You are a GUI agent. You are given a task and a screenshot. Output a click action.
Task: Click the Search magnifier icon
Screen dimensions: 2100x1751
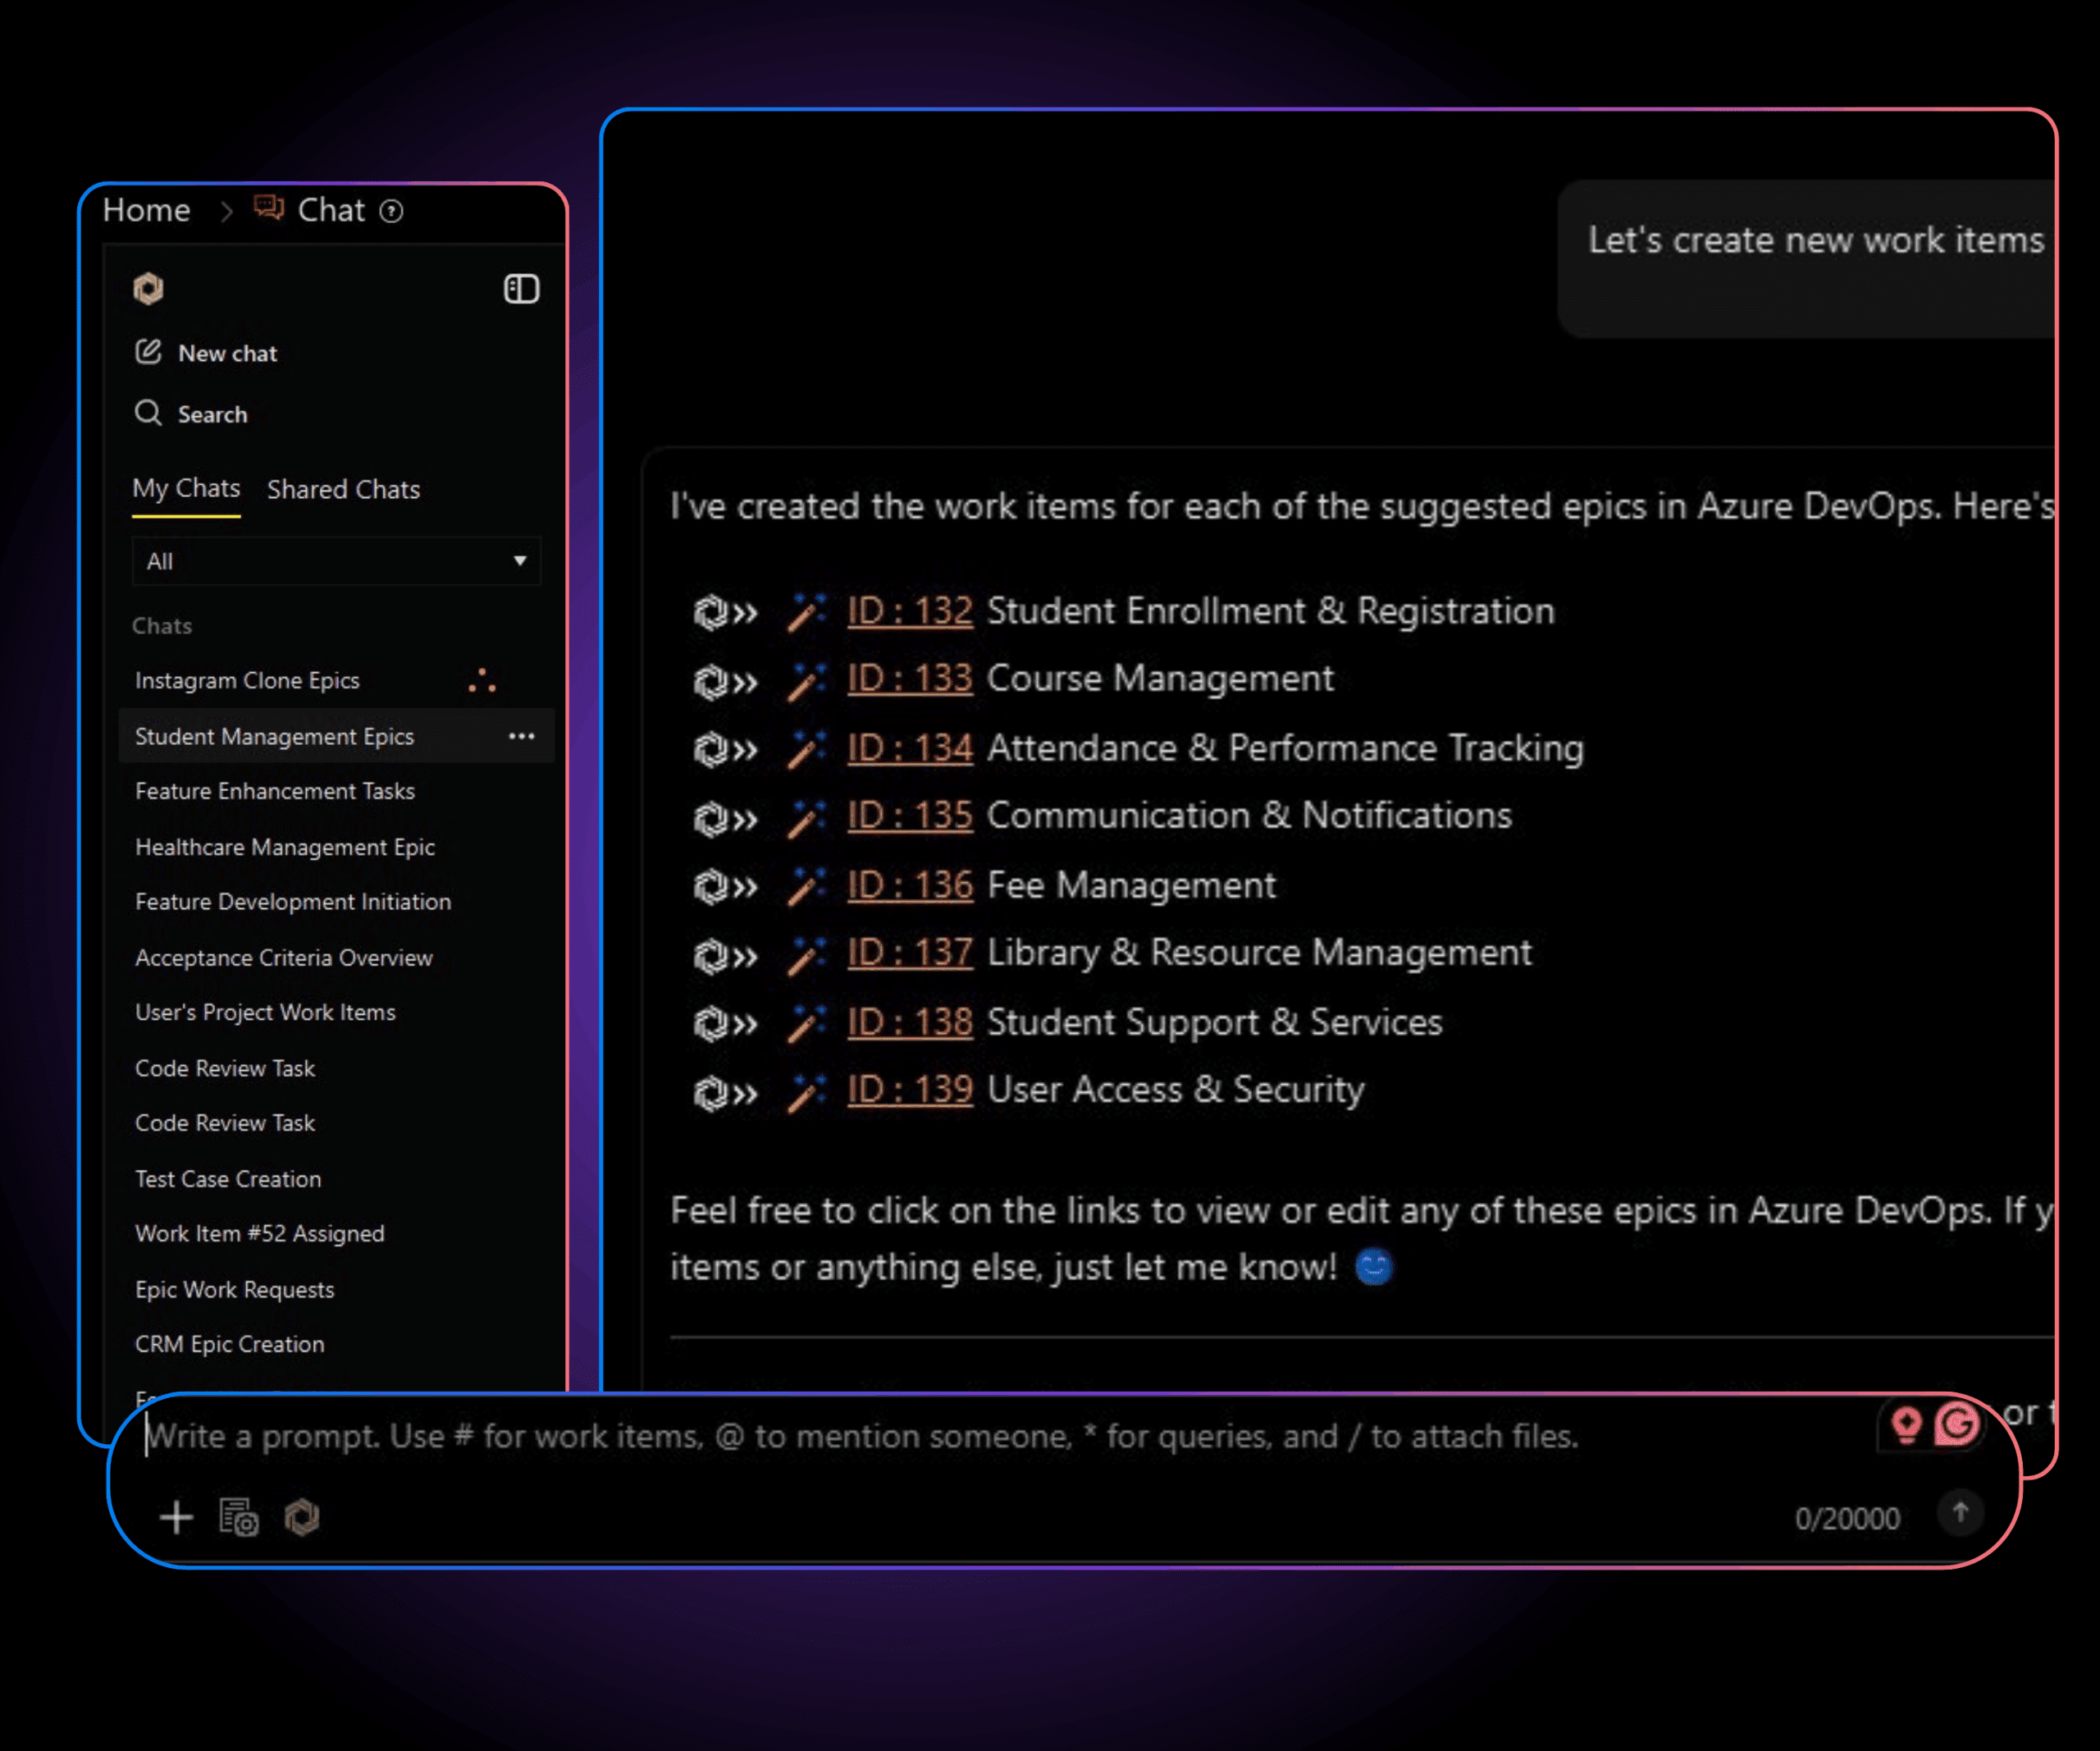[x=148, y=413]
